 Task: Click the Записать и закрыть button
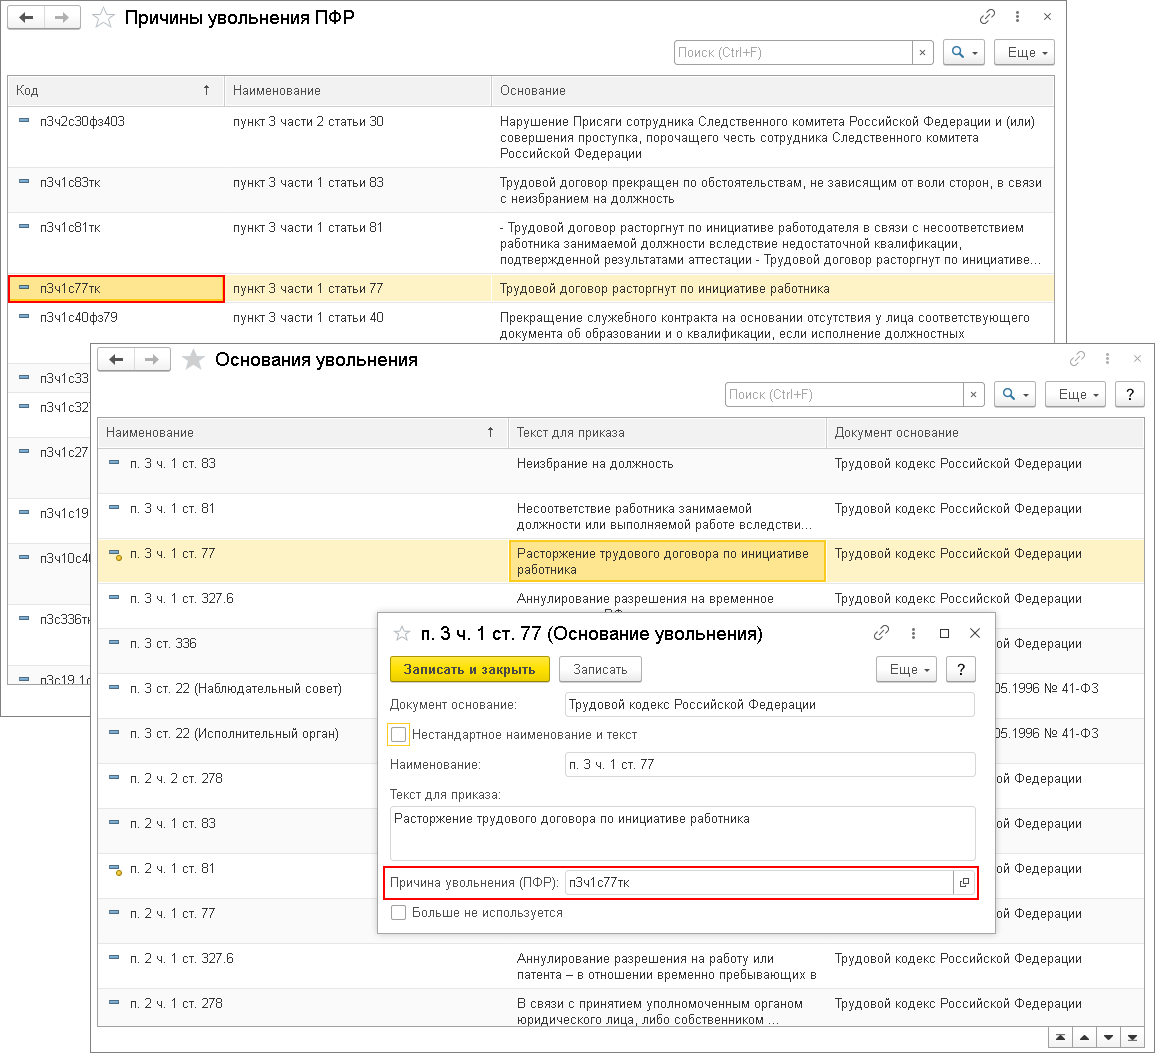(x=469, y=669)
